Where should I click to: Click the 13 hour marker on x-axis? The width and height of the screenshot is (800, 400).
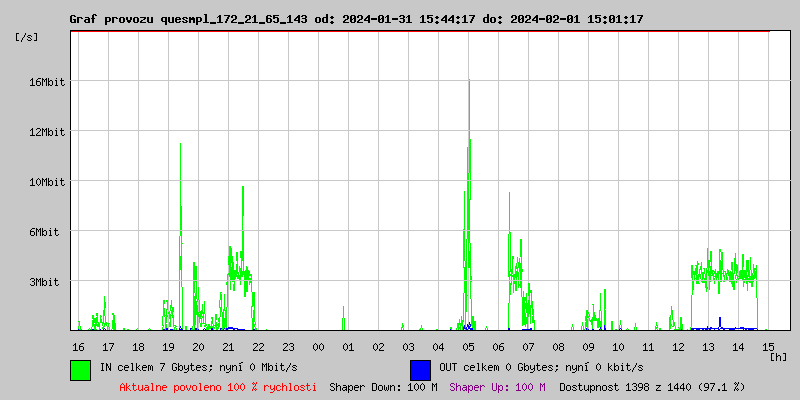pos(708,346)
